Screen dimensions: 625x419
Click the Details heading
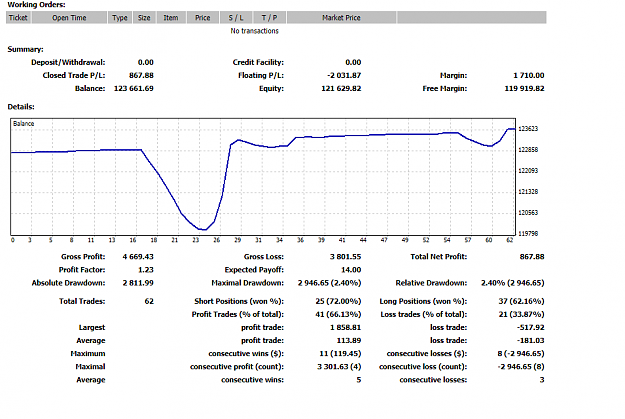click(x=21, y=106)
